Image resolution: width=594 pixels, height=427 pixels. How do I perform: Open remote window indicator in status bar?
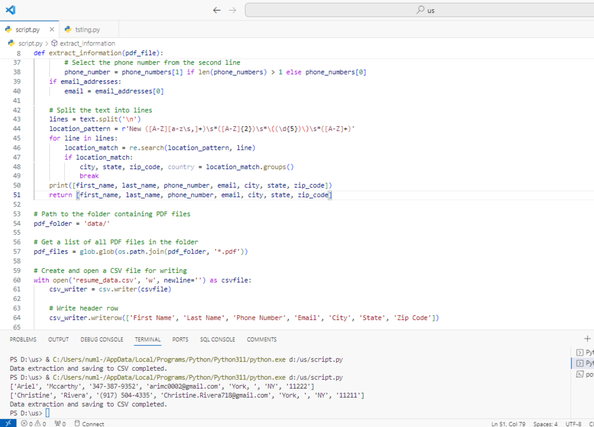[8, 423]
